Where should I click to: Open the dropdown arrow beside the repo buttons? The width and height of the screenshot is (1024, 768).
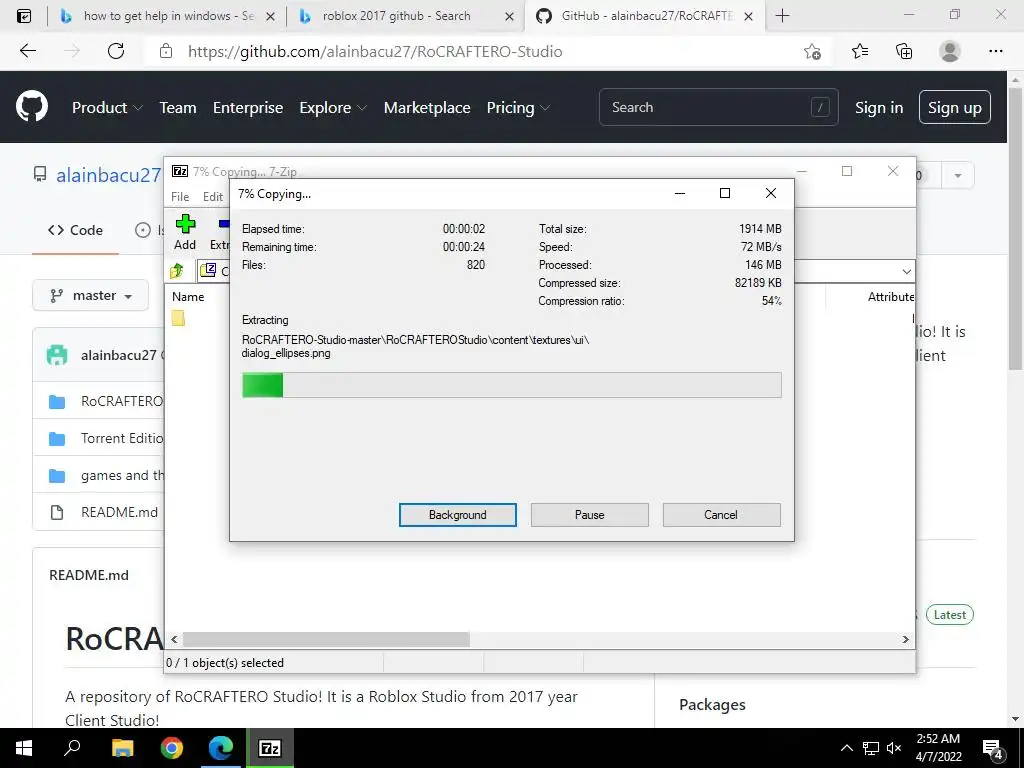click(x=957, y=175)
